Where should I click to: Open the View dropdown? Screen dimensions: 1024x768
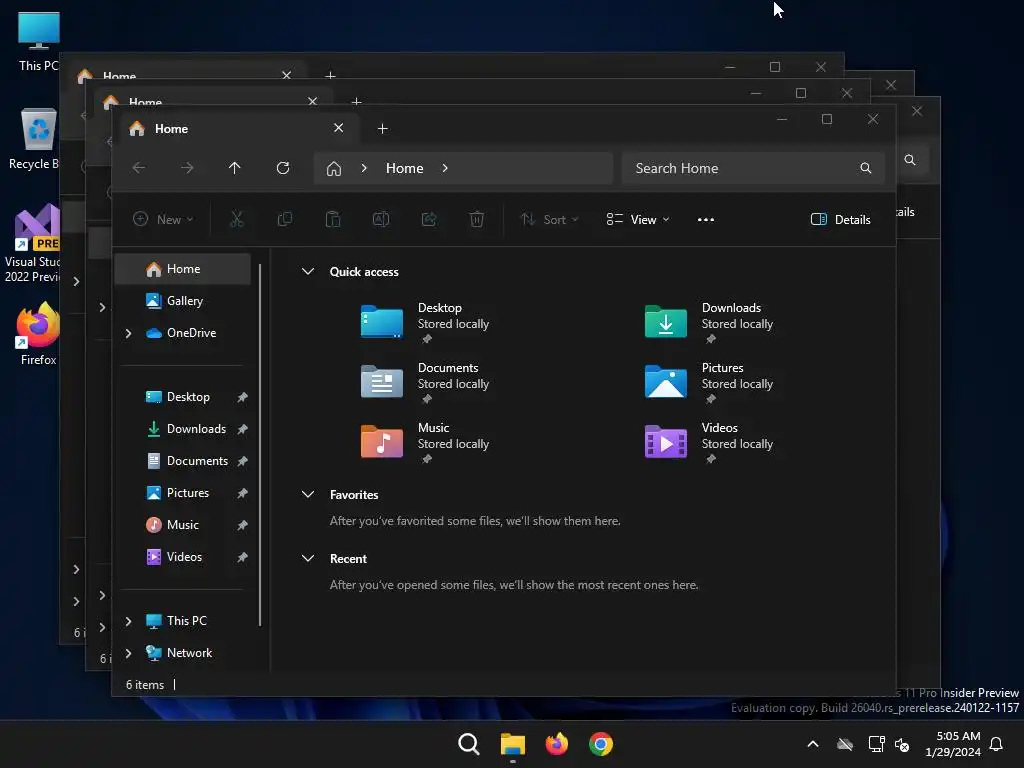pos(638,219)
